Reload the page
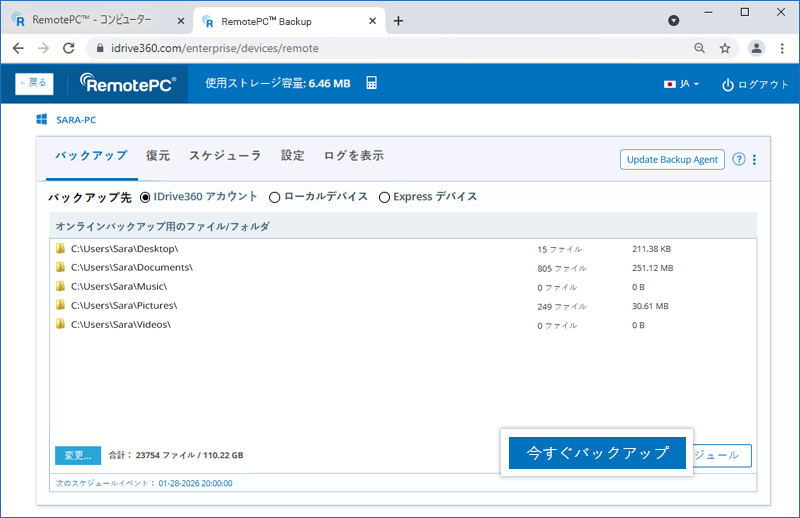The width and height of the screenshot is (800, 518). point(69,48)
